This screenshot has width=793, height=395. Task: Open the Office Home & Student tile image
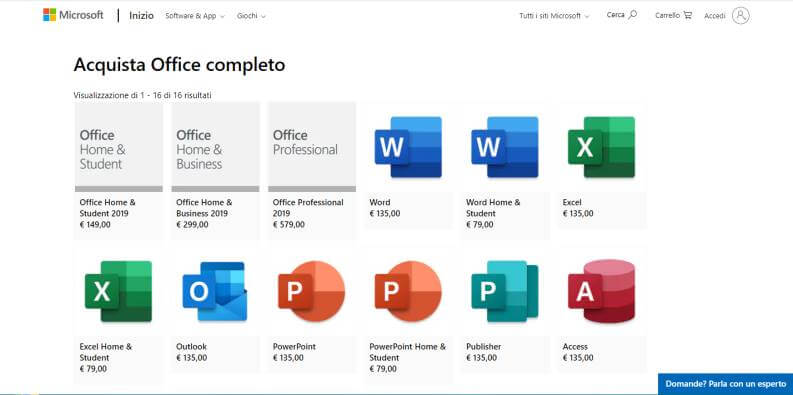tap(119, 147)
